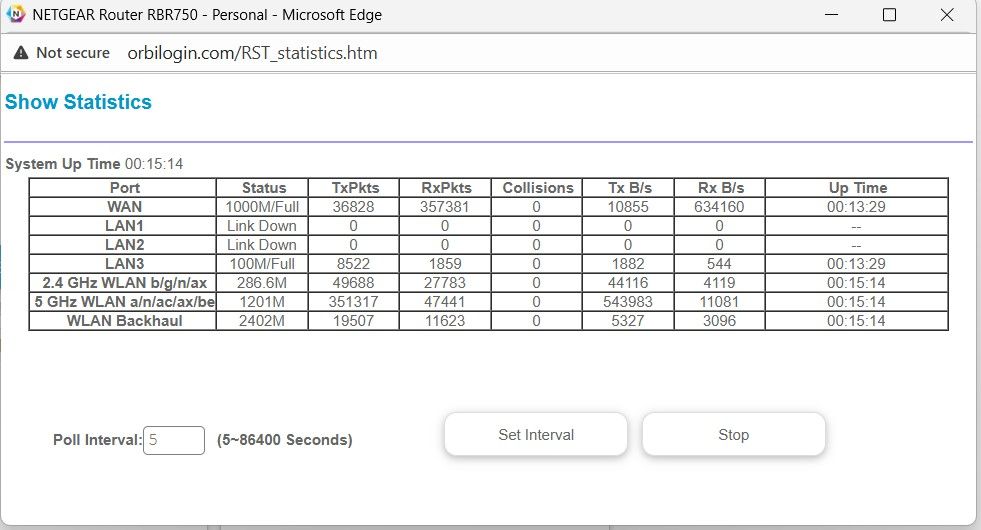Click the Collisions column header
The width and height of the screenshot is (981, 530).
point(537,187)
